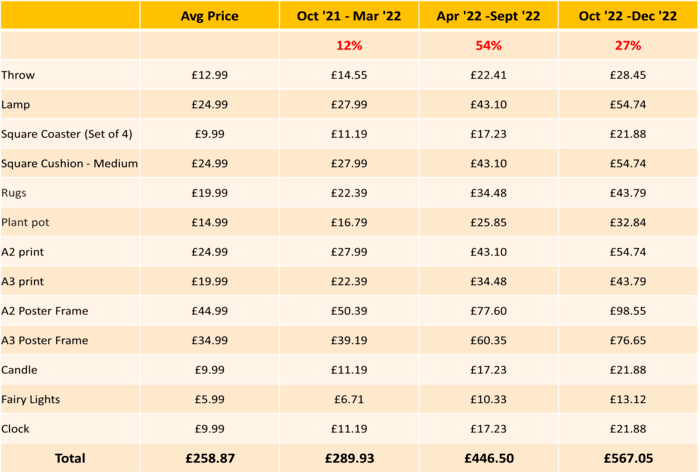Screen dimensions: 700x475
Task: Select the Apr '22 -Sept '22 header
Action: click(488, 16)
